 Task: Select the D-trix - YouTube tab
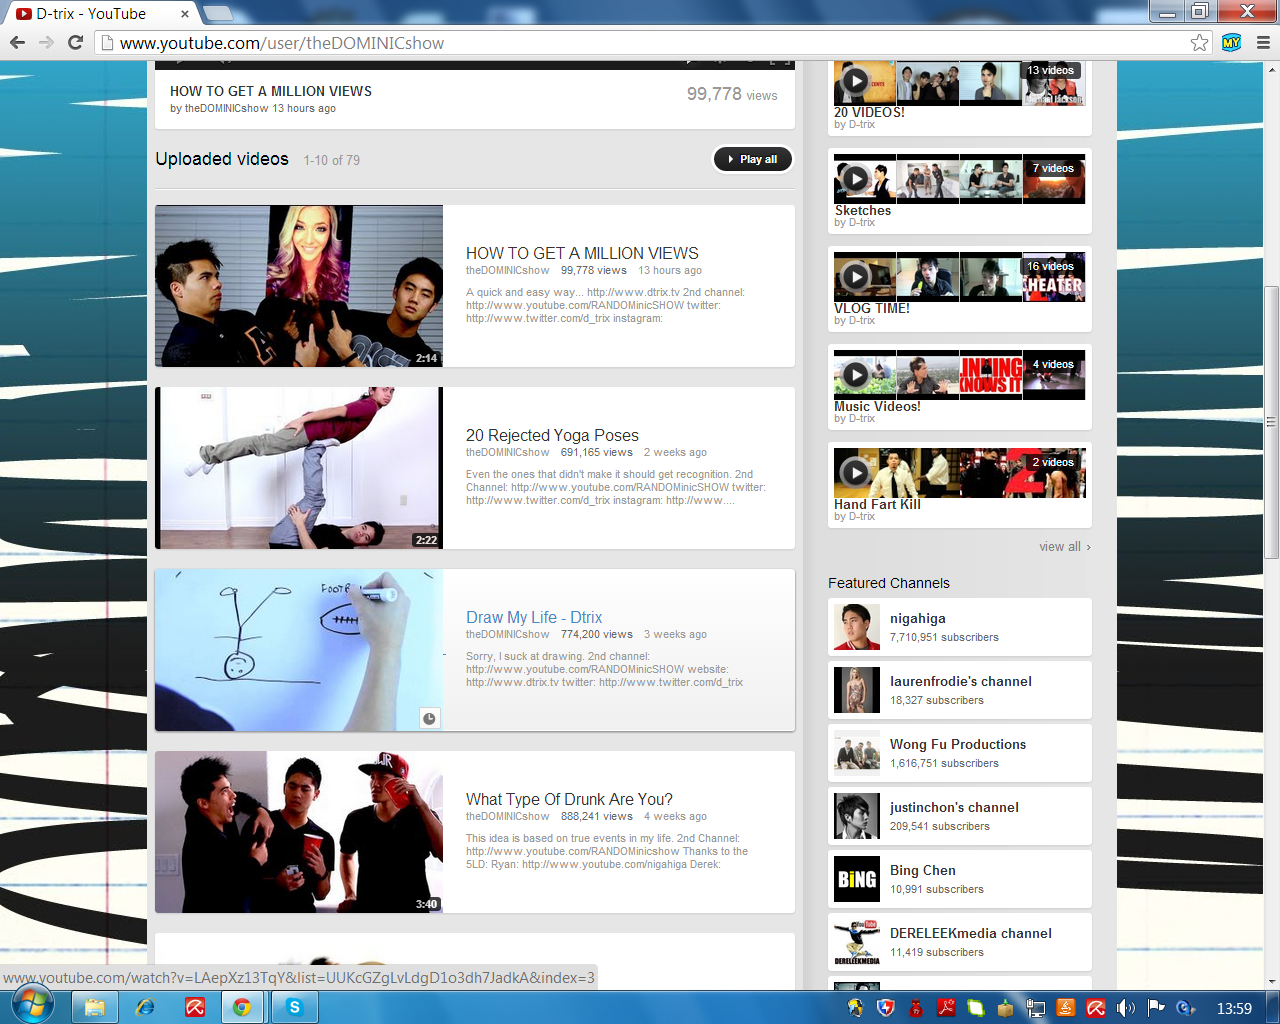coord(100,14)
